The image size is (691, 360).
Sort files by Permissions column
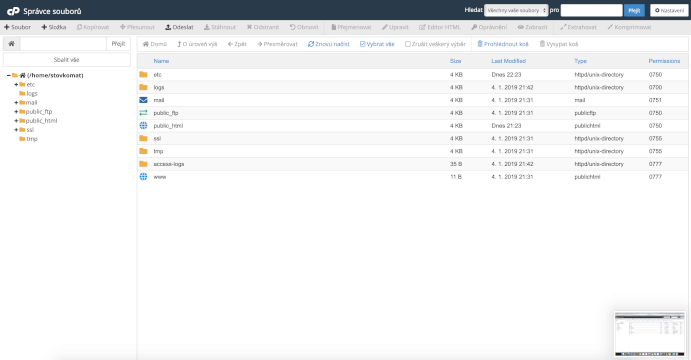(664, 61)
